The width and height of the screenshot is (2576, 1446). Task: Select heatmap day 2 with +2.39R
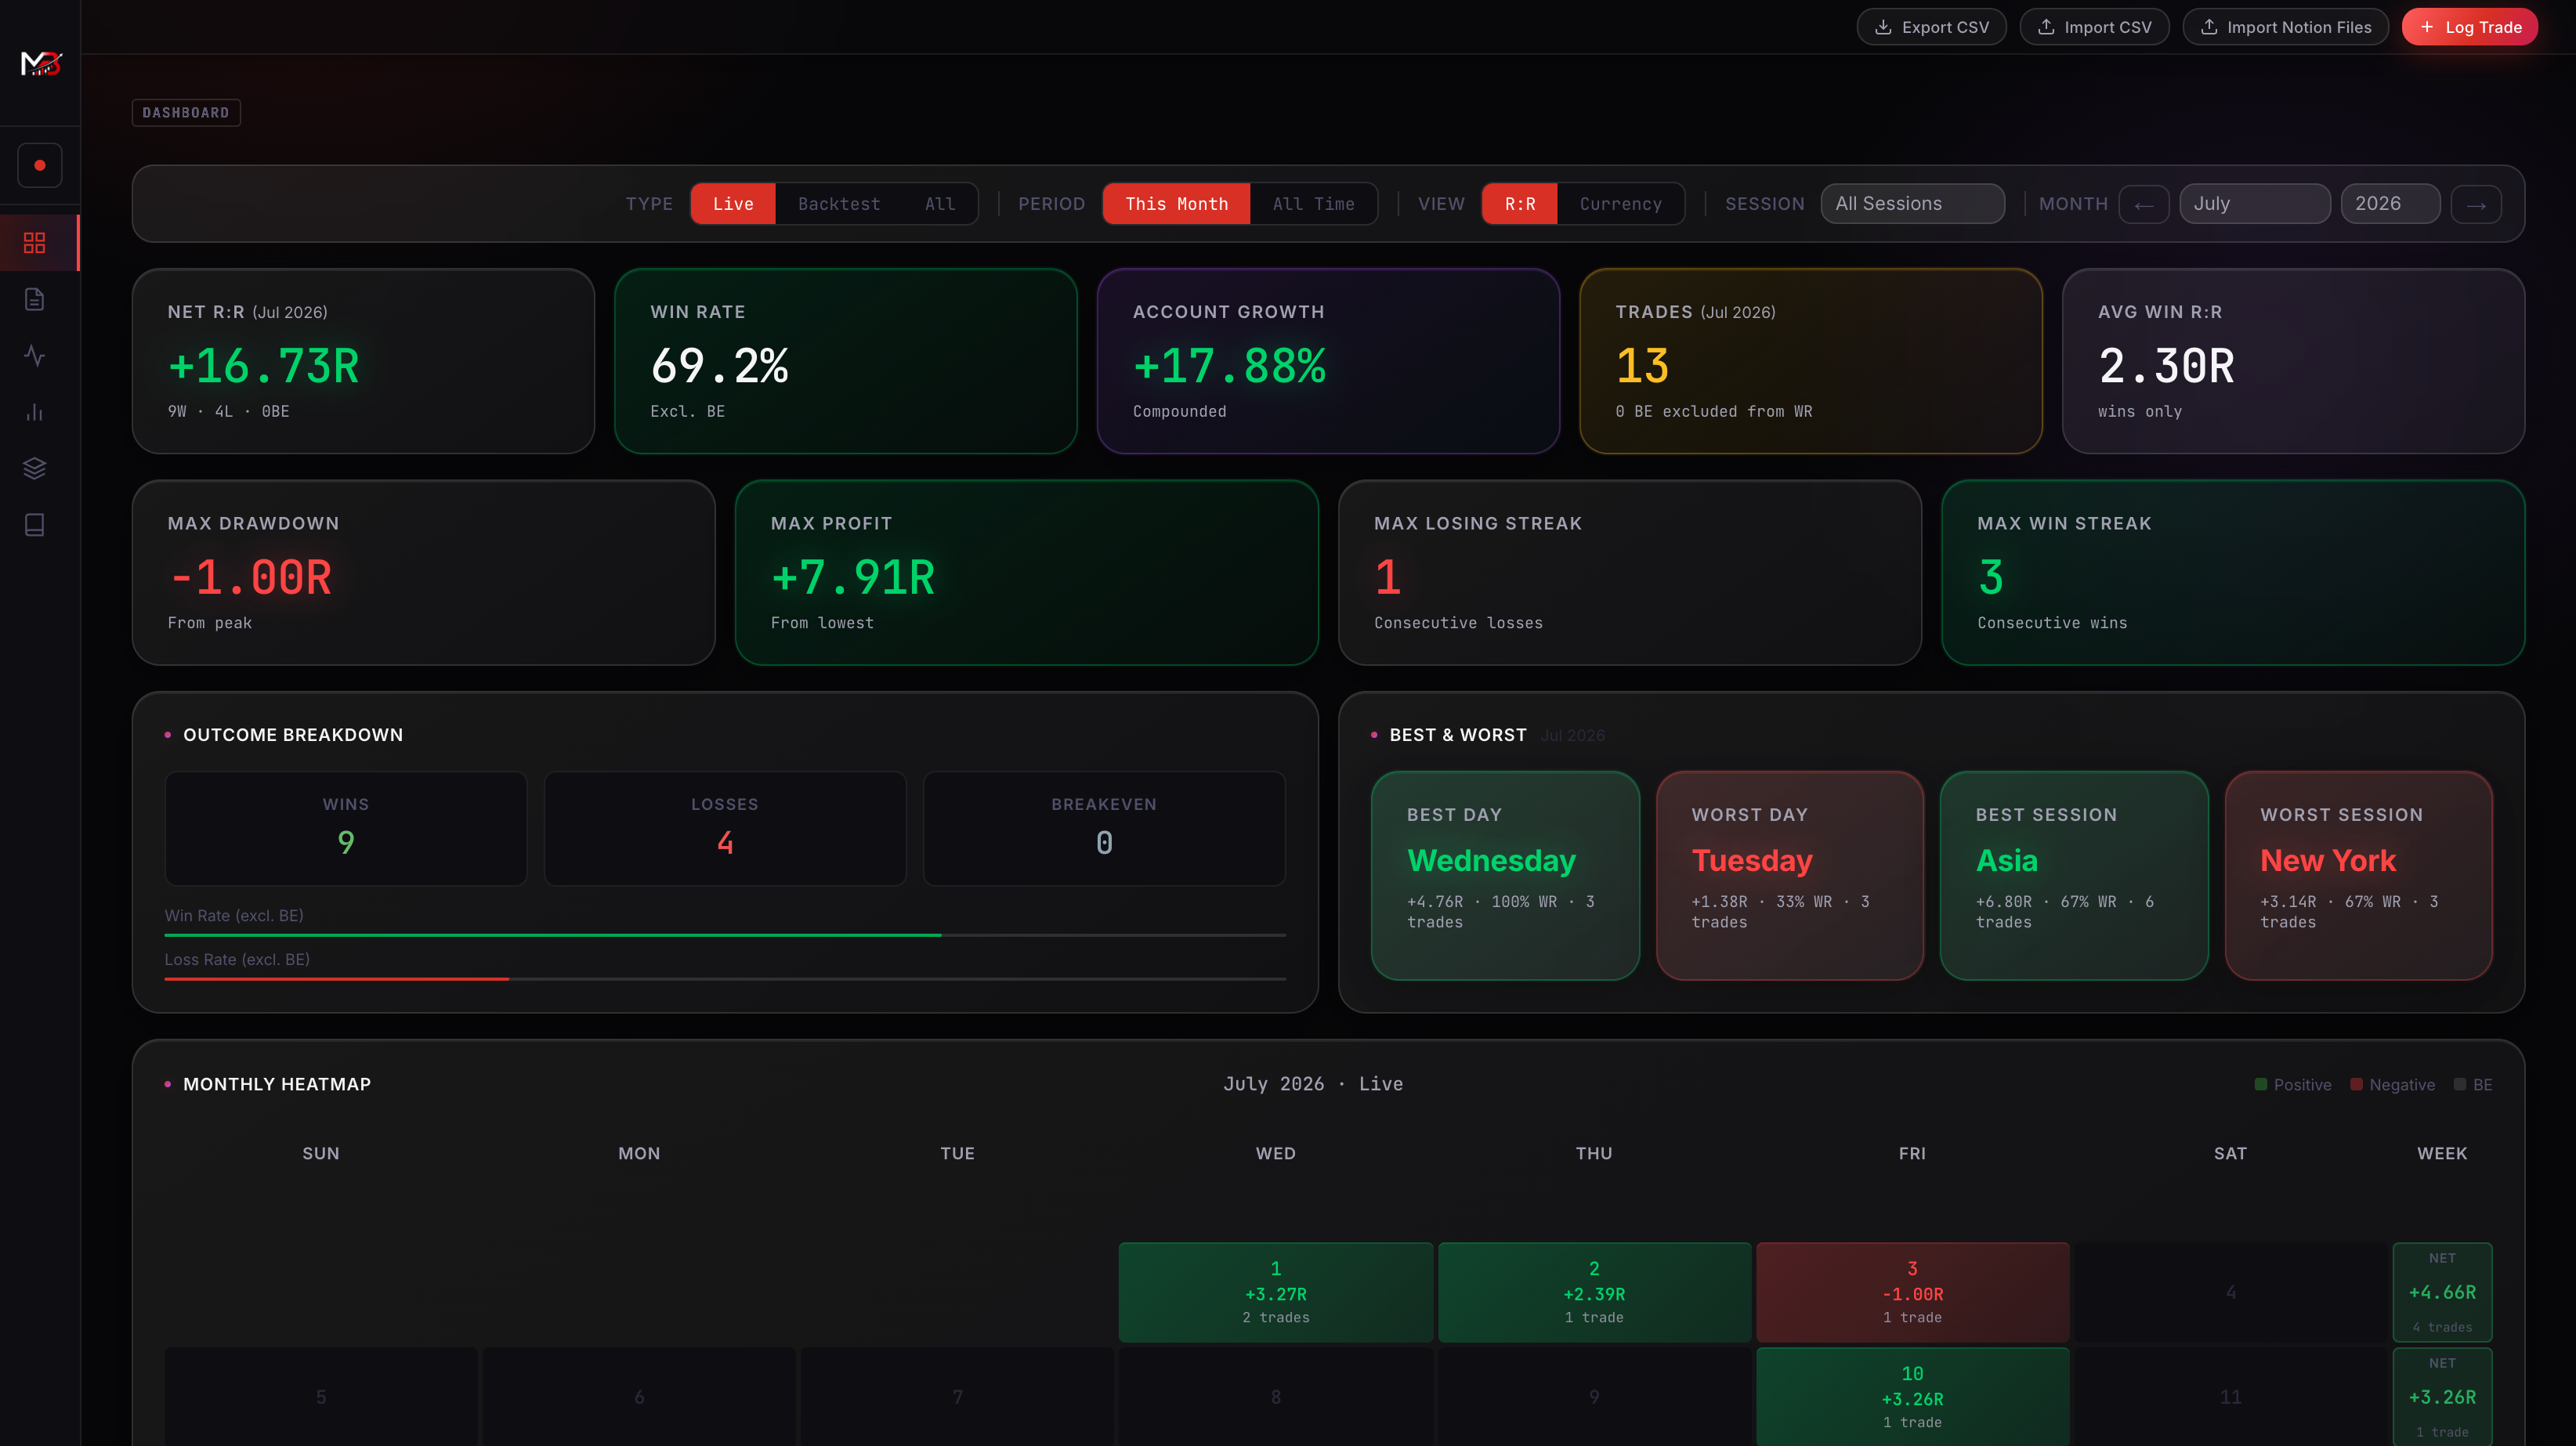(x=1594, y=1292)
